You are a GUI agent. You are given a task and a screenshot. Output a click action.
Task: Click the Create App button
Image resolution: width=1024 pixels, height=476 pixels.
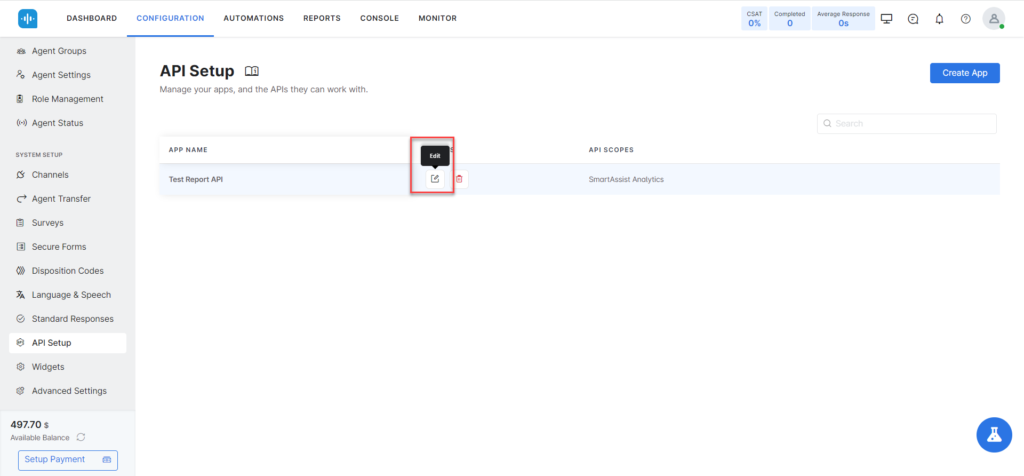(964, 73)
